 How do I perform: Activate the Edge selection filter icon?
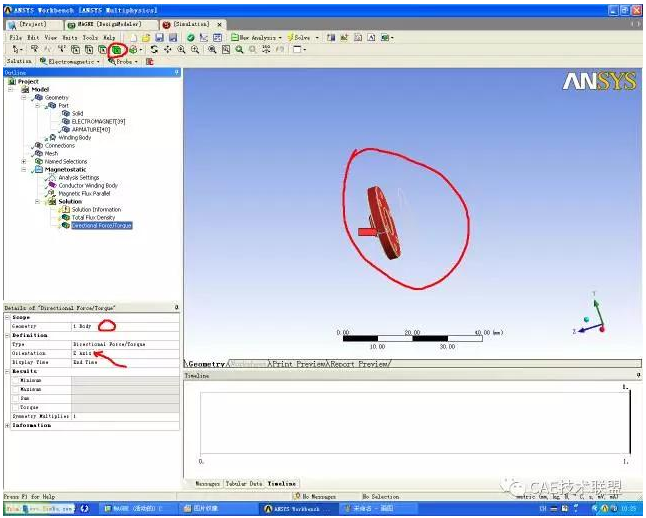(89, 50)
